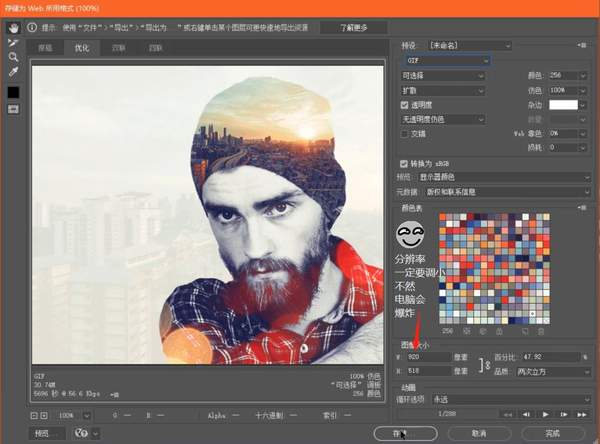
Task: Select the Zoom tool
Action: coord(14,57)
